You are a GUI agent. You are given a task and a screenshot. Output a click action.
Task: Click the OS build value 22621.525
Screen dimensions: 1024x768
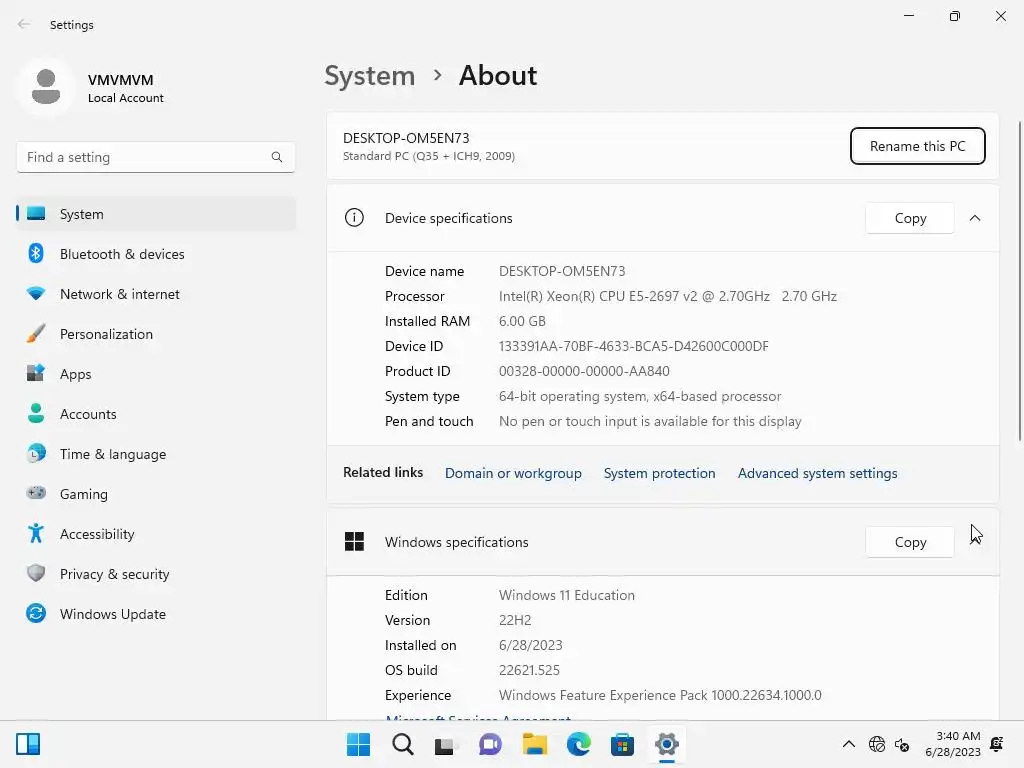click(529, 670)
